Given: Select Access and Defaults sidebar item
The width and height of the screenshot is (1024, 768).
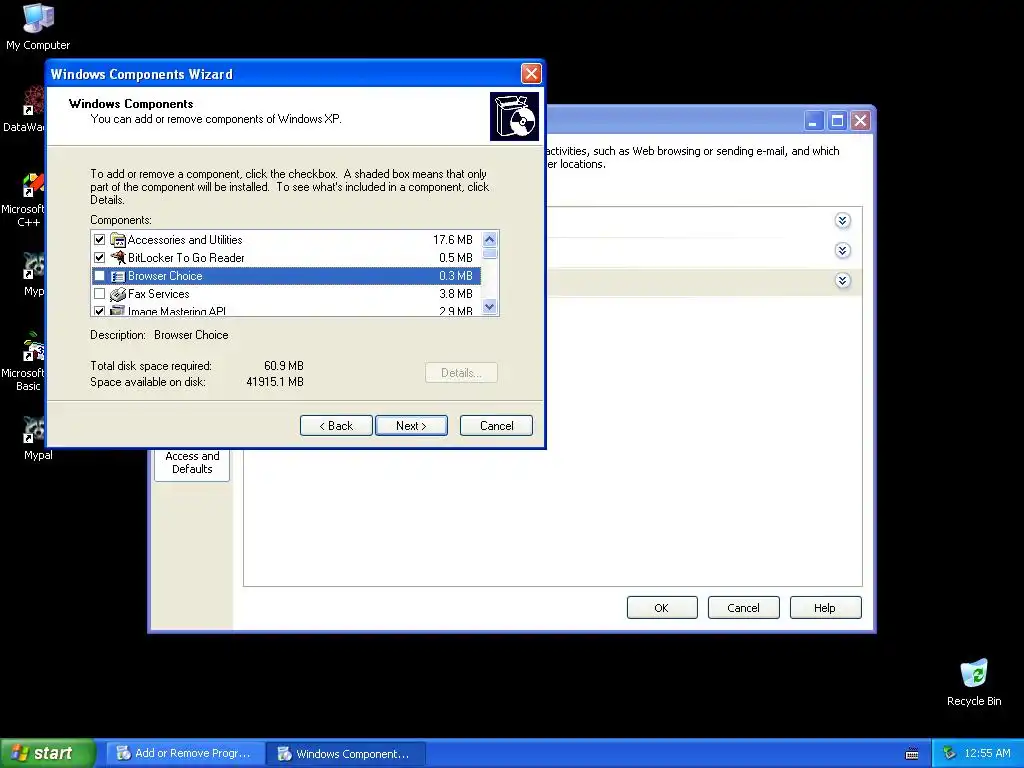Looking at the screenshot, I should pyautogui.click(x=192, y=462).
